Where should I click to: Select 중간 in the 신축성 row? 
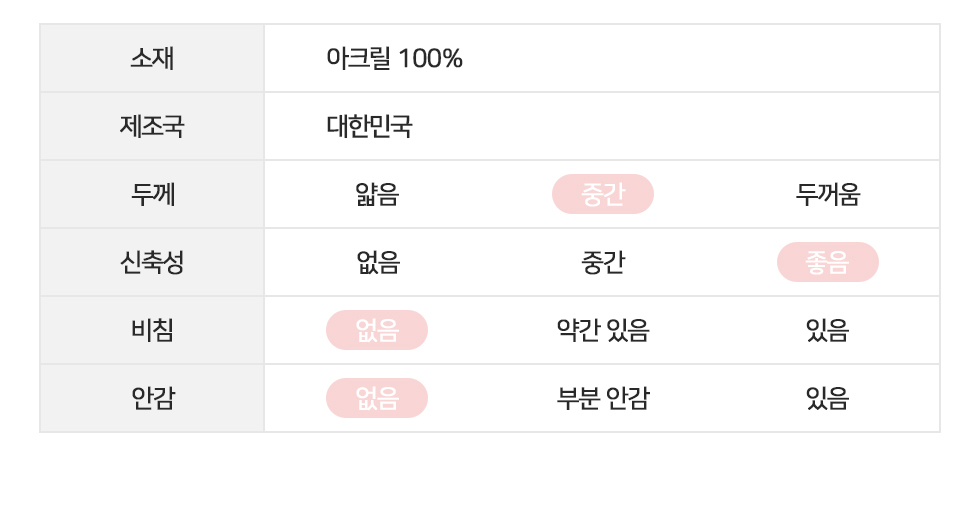pyautogui.click(x=603, y=263)
